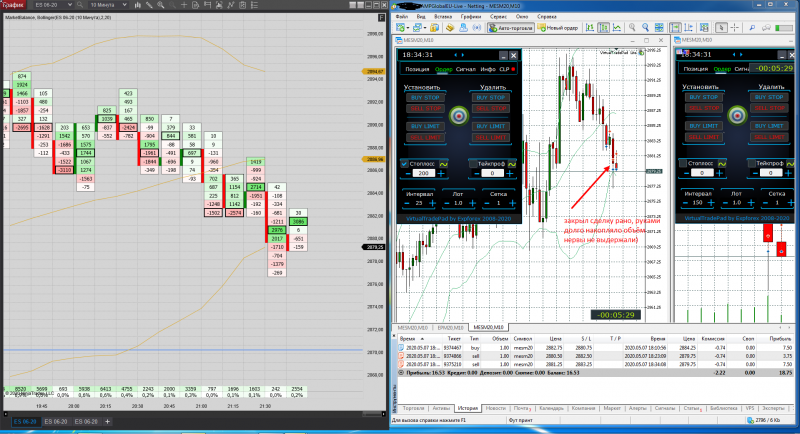Click tile windows icon in MetaTrader toolbar
This screenshot has height=434, width=800.
pos(659,28)
